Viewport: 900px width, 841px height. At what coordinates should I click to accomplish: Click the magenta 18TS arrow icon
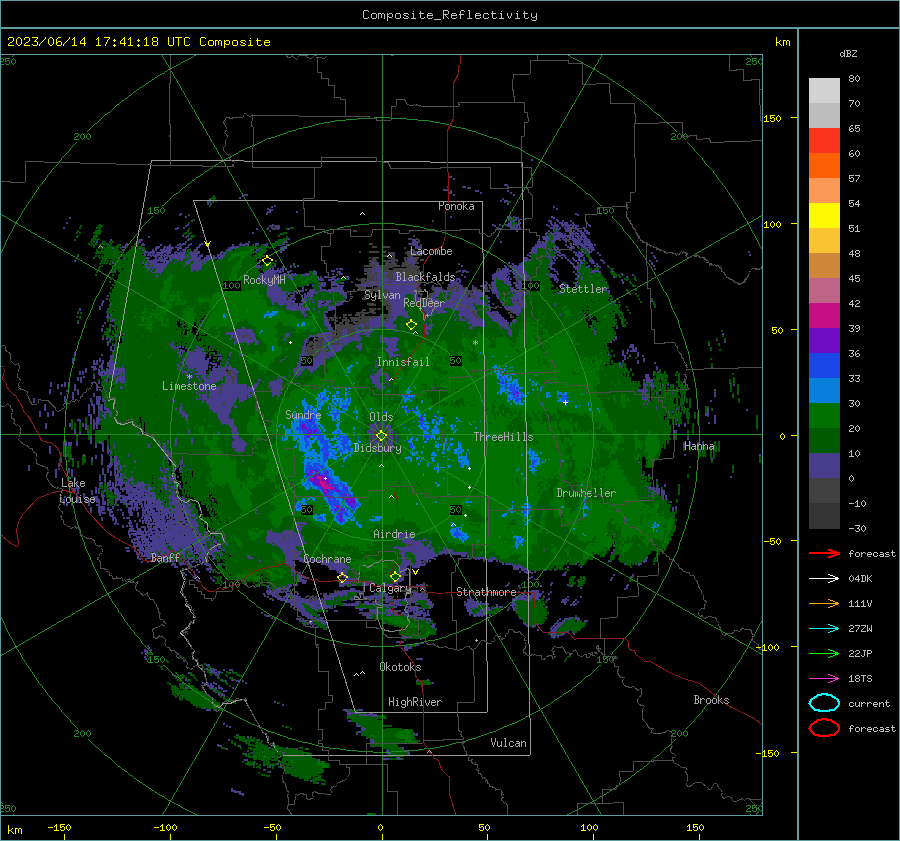(x=824, y=678)
